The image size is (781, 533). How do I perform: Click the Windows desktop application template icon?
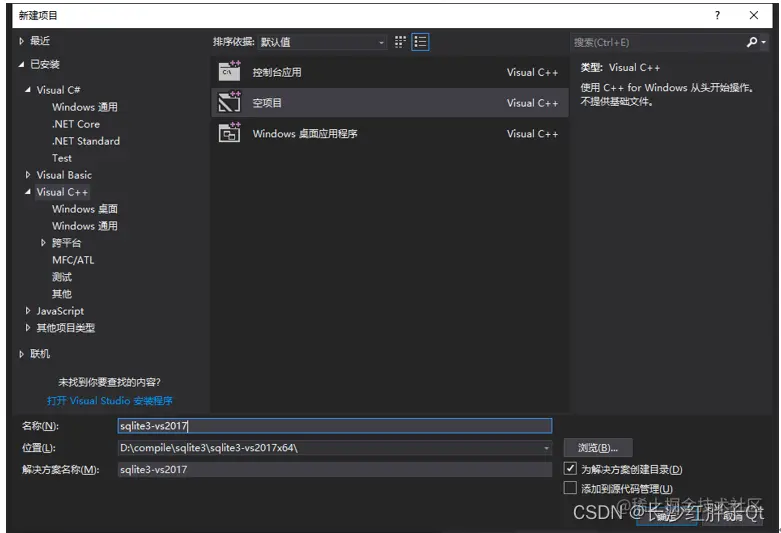click(230, 133)
